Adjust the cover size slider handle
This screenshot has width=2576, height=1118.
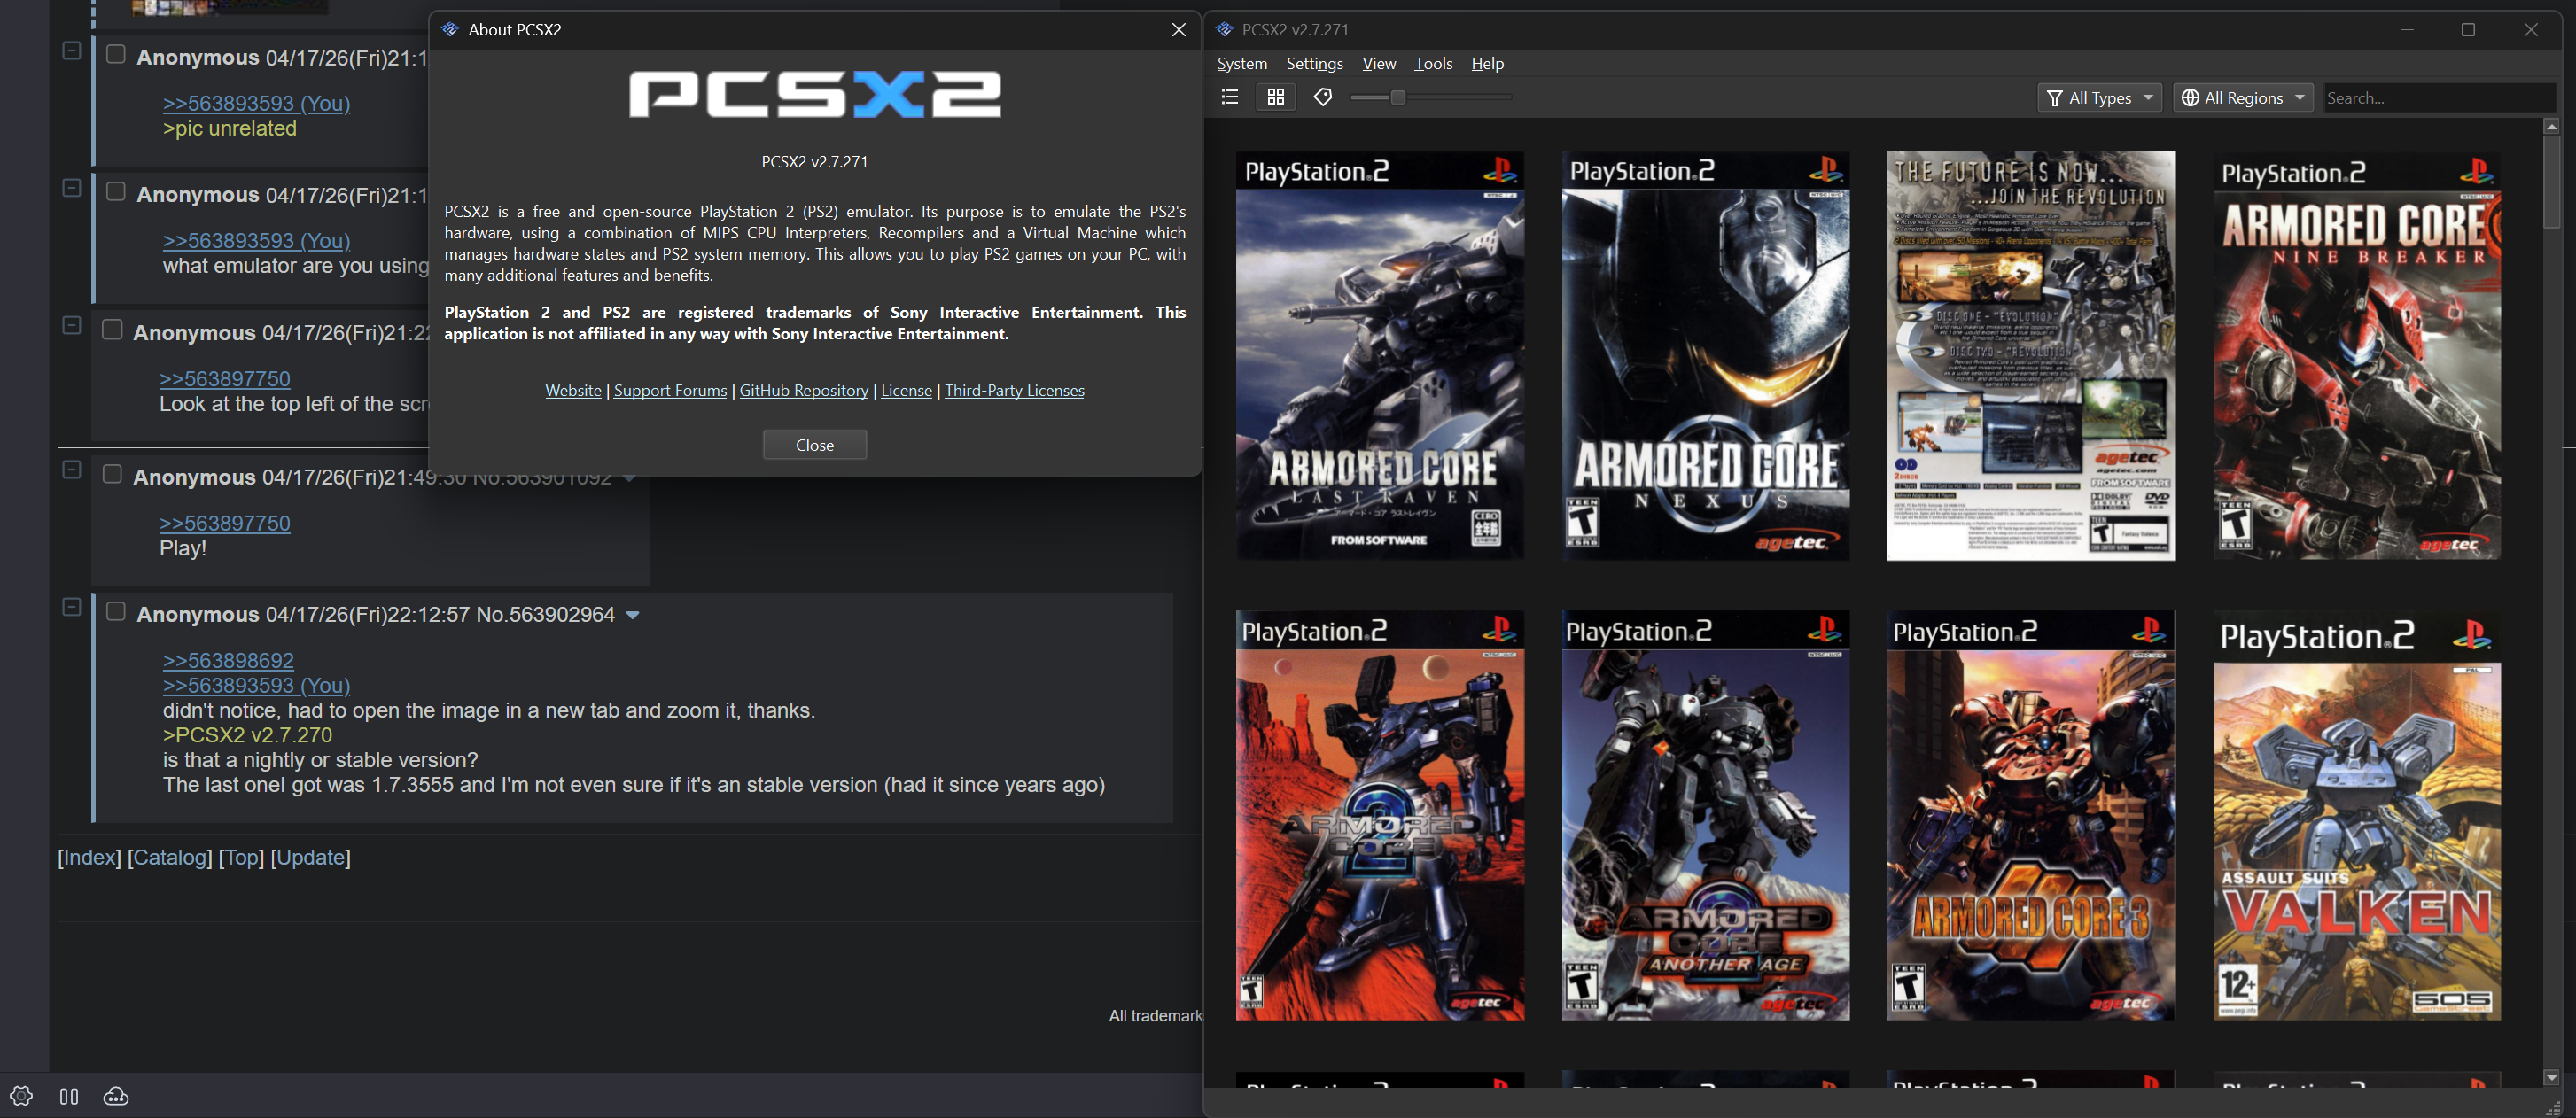click(x=1398, y=97)
